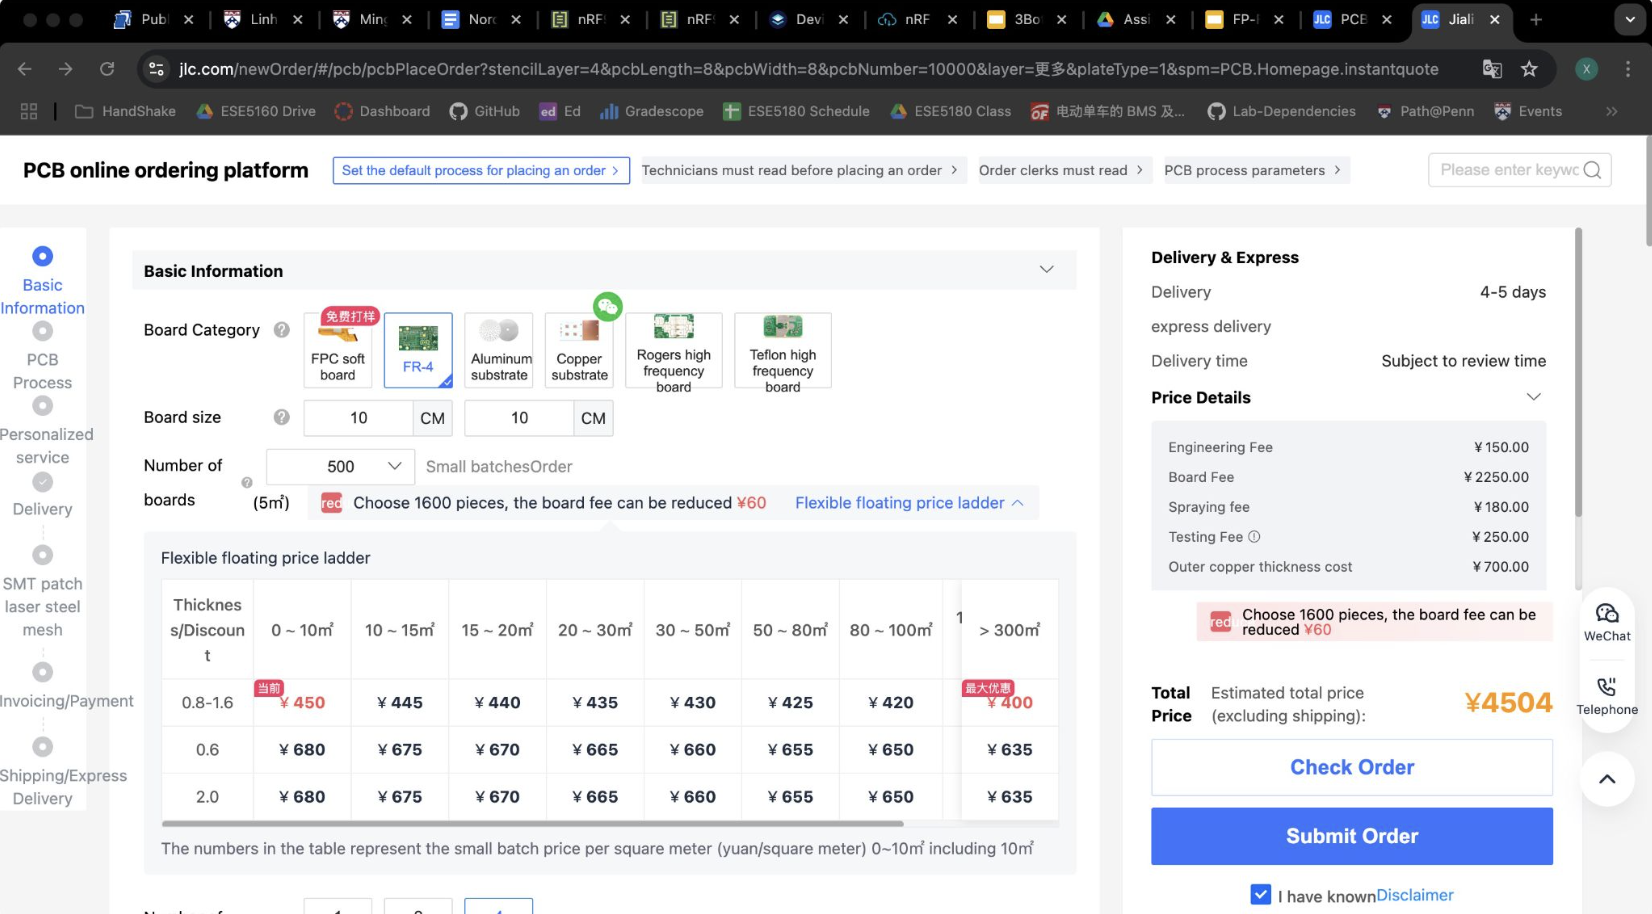Open the Disclaimer link
The image size is (1652, 914).
click(1415, 895)
